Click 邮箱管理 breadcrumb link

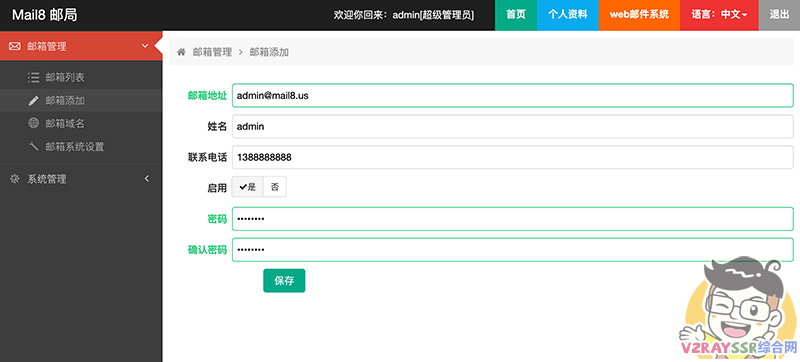pyautogui.click(x=212, y=52)
